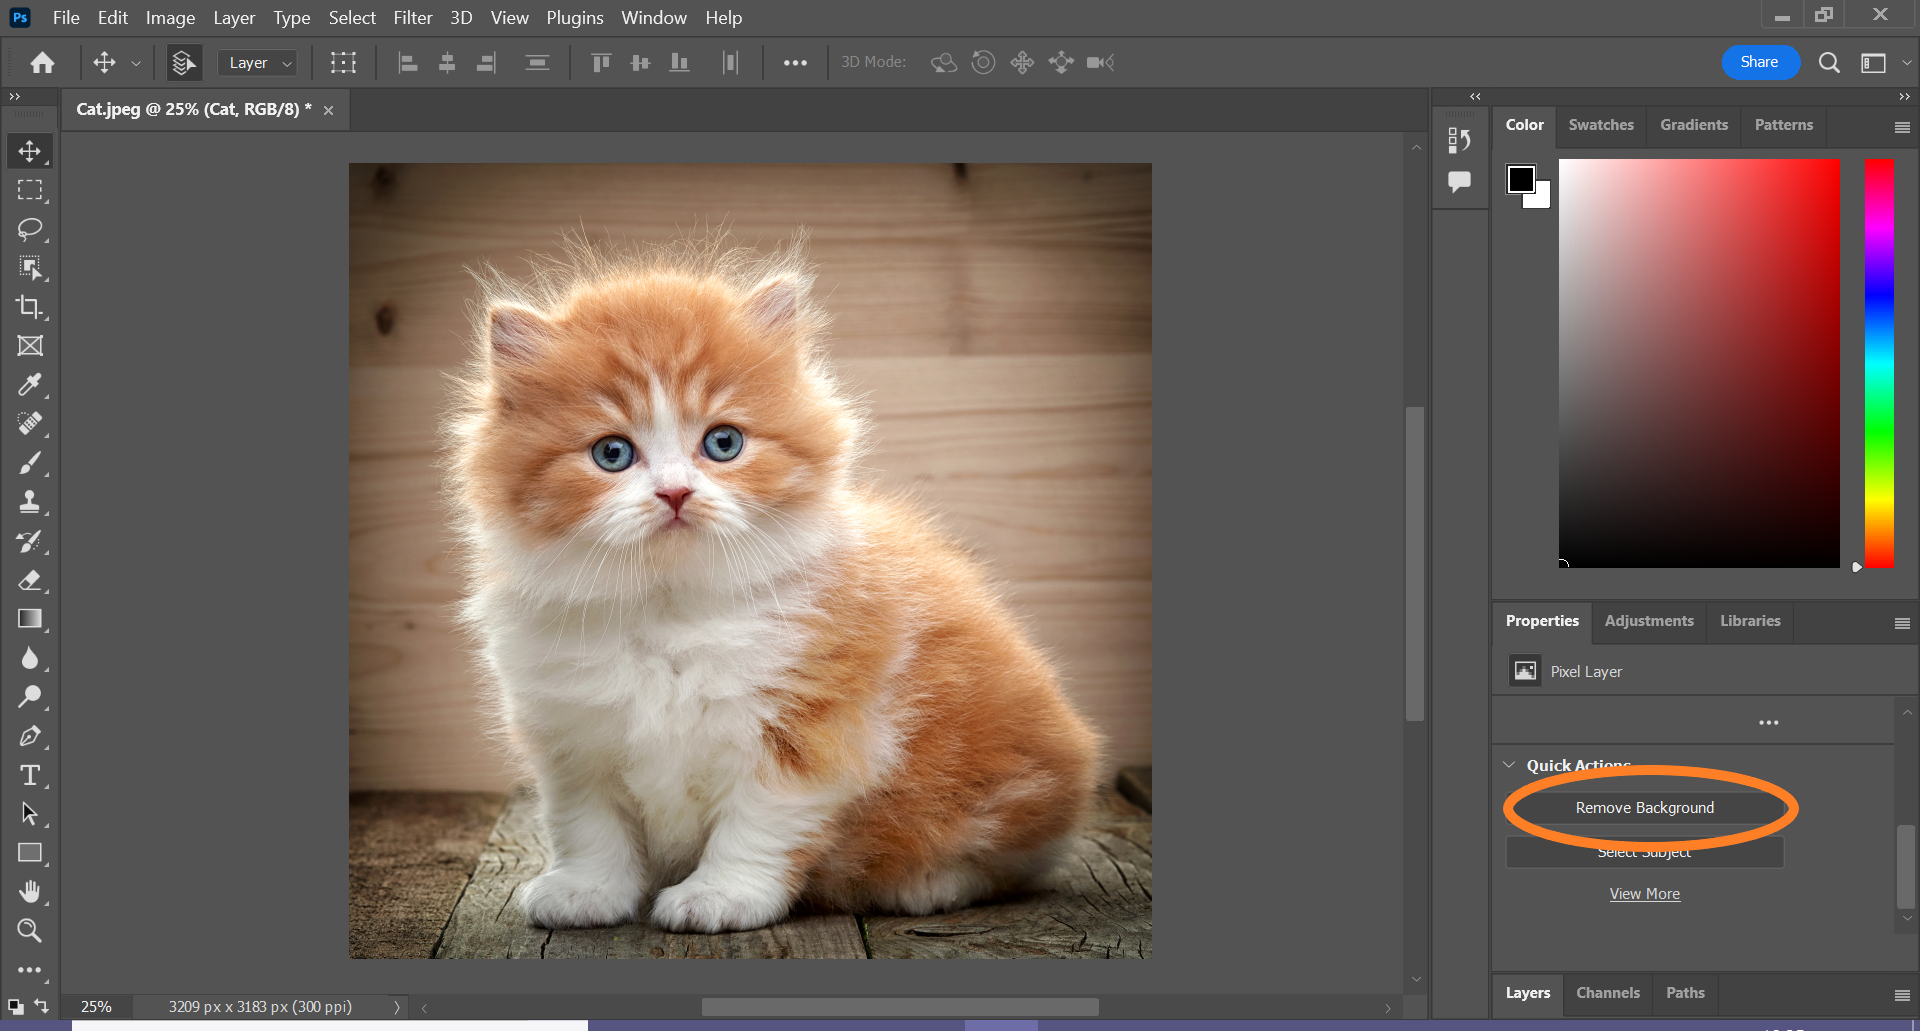Reset default foreground and background colors
The image size is (1920, 1031).
tap(15, 1006)
